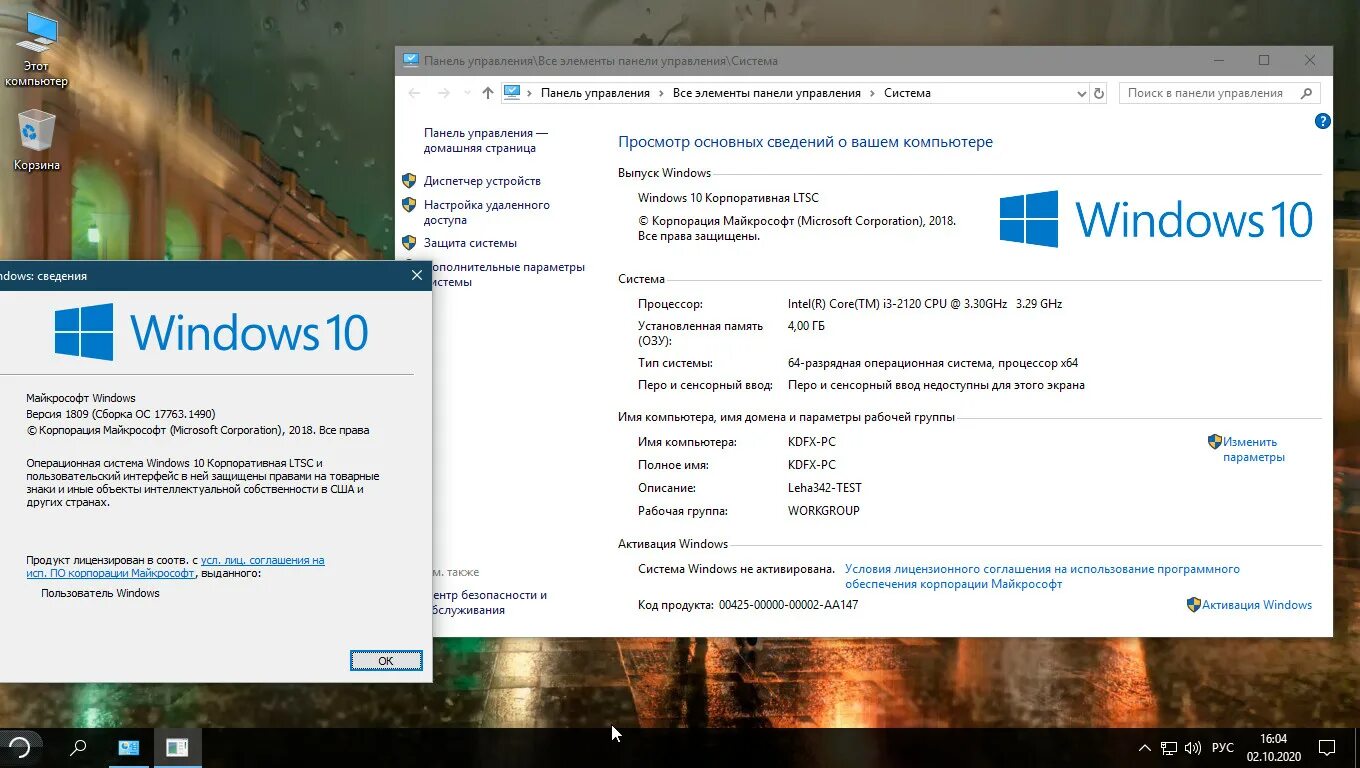Close the 'Windows: сведения' dialog

click(x=417, y=276)
